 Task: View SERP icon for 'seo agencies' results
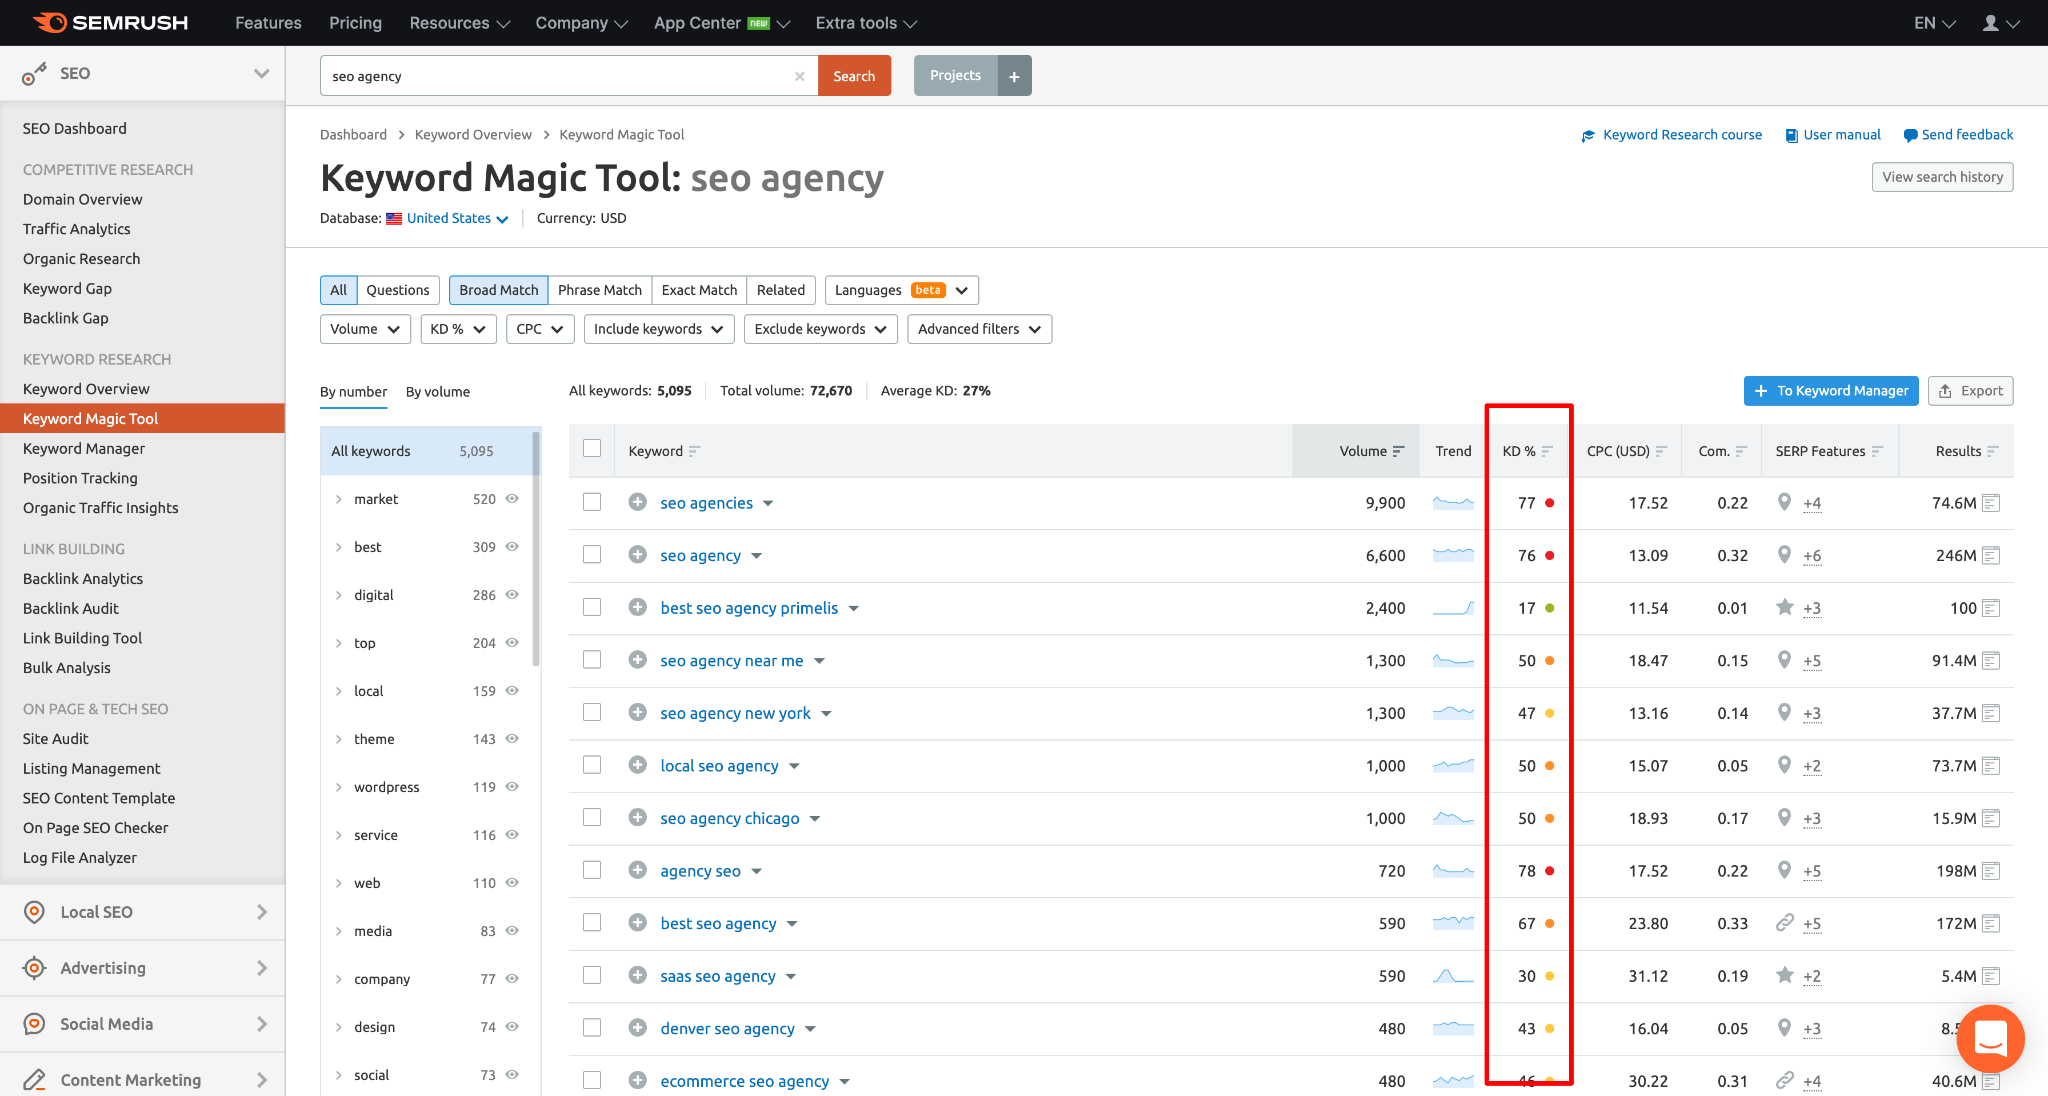[1991, 503]
